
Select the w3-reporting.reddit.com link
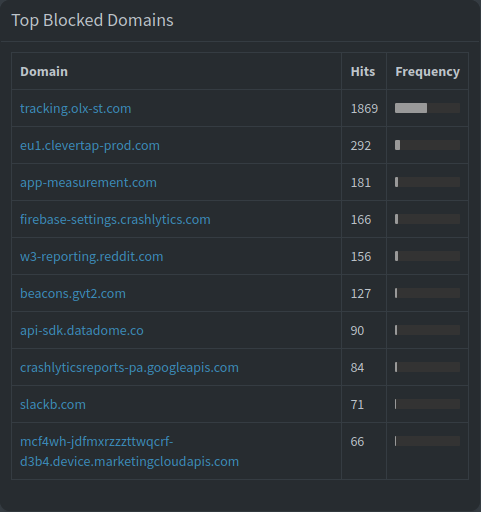point(92,257)
